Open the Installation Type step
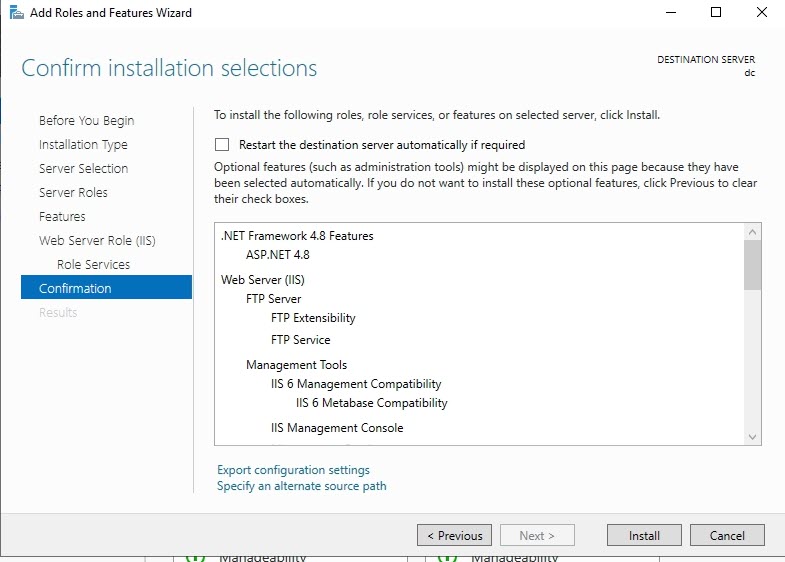Screen dimensions: 785x562 pyautogui.click(x=83, y=144)
